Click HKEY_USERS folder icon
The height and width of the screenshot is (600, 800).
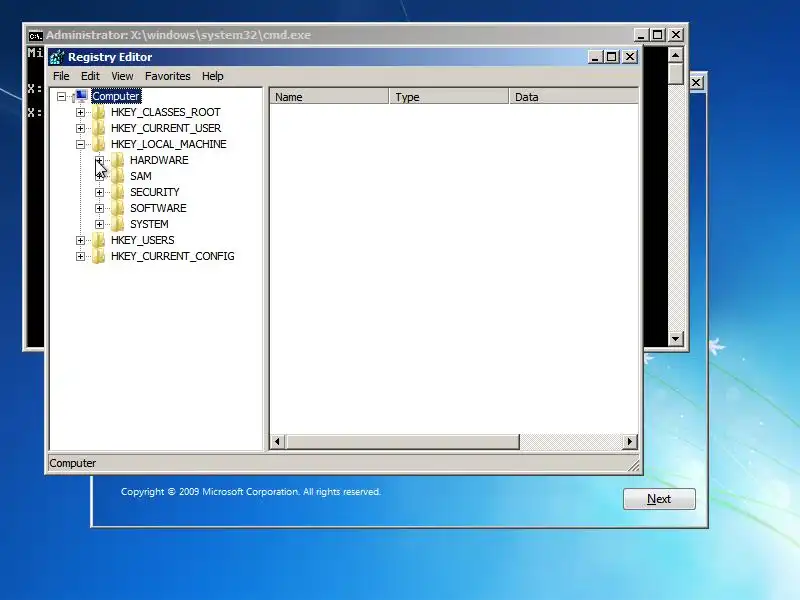(98, 240)
